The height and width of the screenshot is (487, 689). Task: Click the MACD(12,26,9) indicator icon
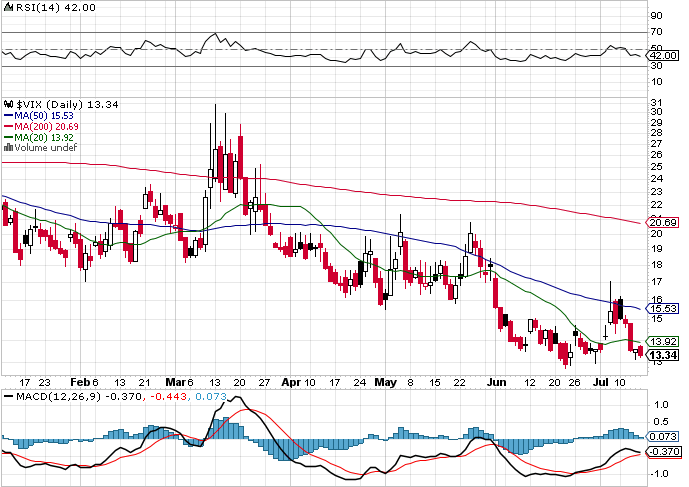point(8,398)
